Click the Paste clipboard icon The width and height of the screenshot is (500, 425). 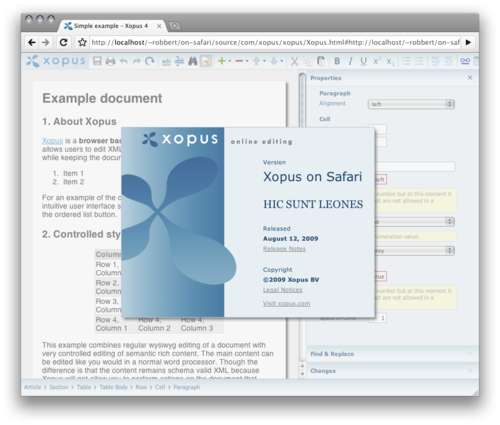tap(321, 61)
